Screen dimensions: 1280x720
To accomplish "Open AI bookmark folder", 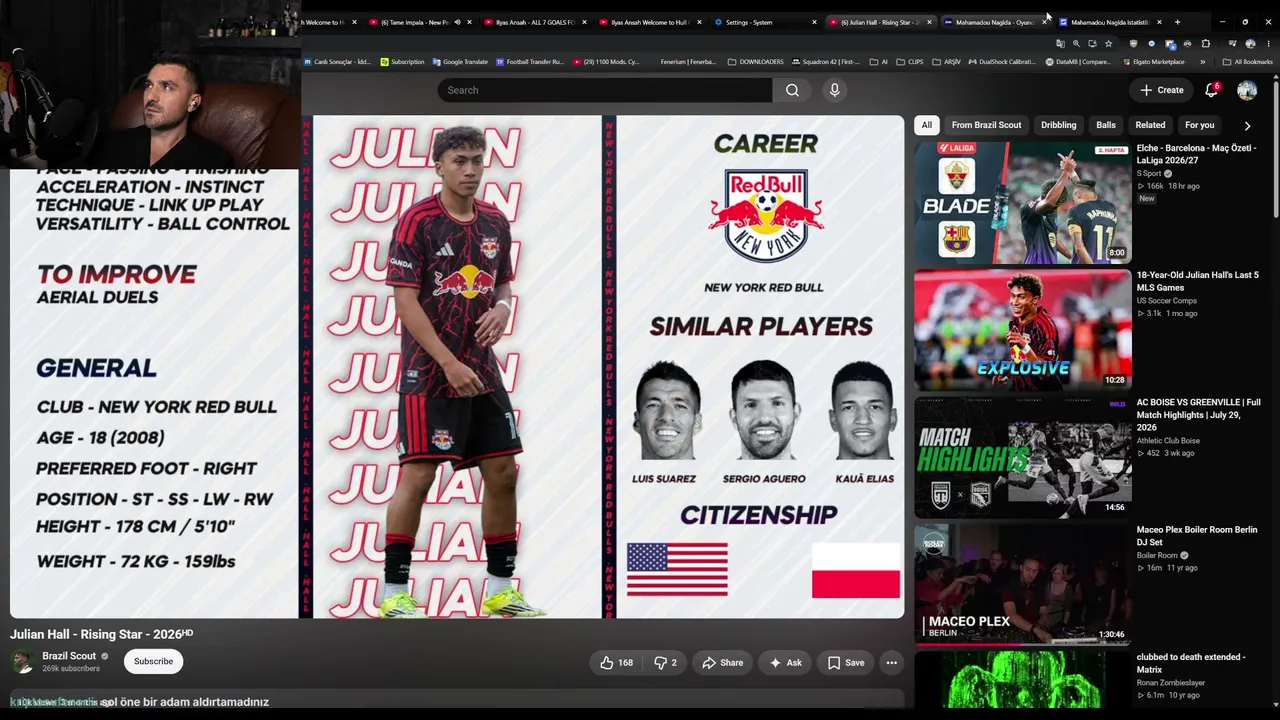I will coord(879,62).
